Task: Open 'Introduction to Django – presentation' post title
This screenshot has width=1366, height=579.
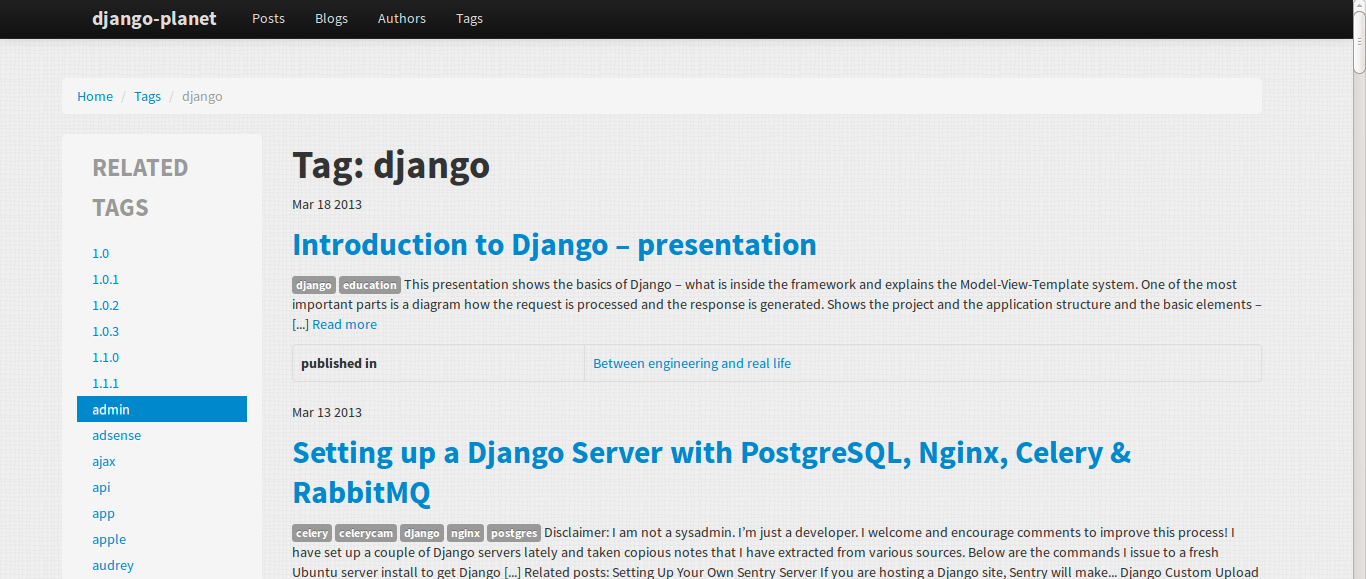Action: (x=554, y=244)
